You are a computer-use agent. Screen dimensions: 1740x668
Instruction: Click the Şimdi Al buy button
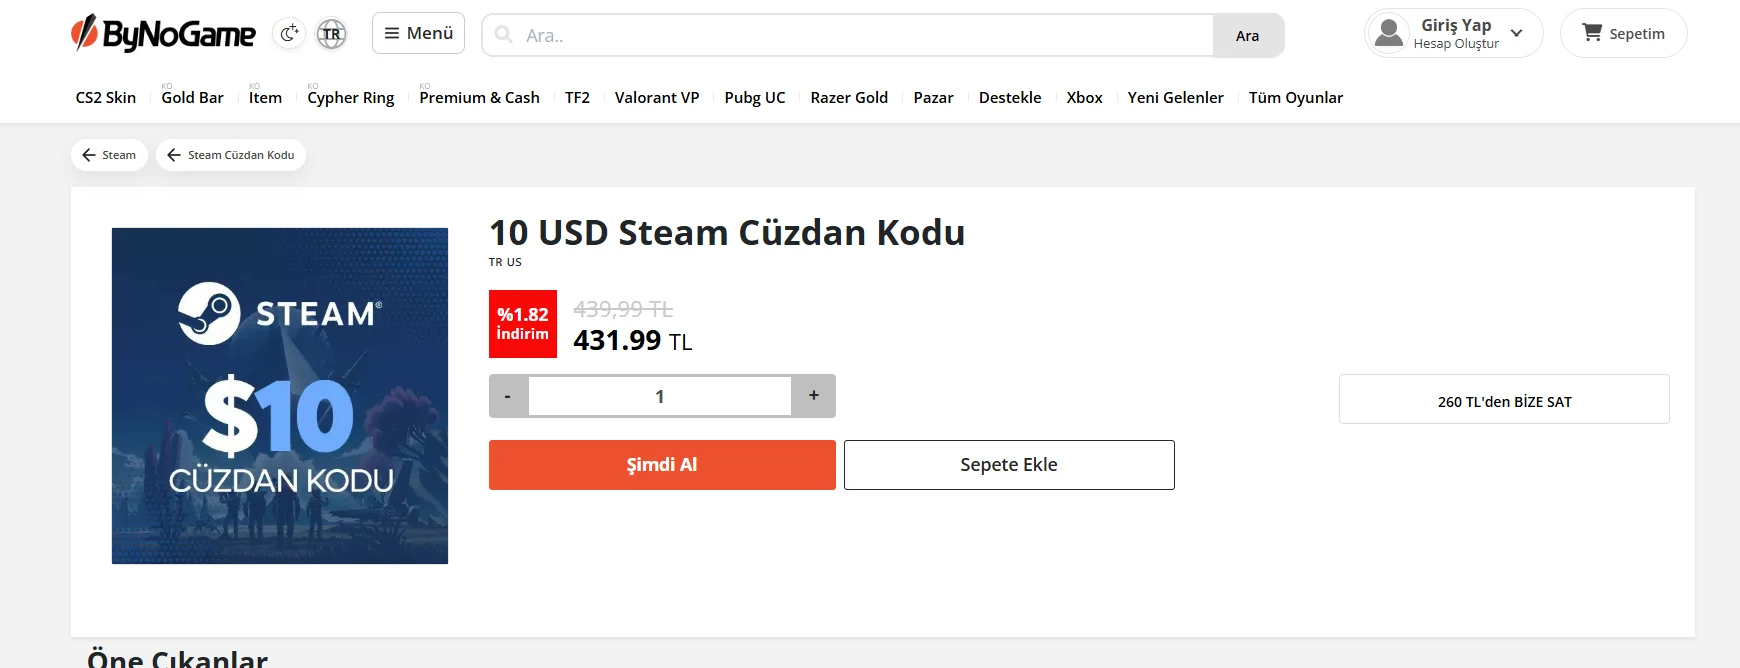click(x=662, y=465)
